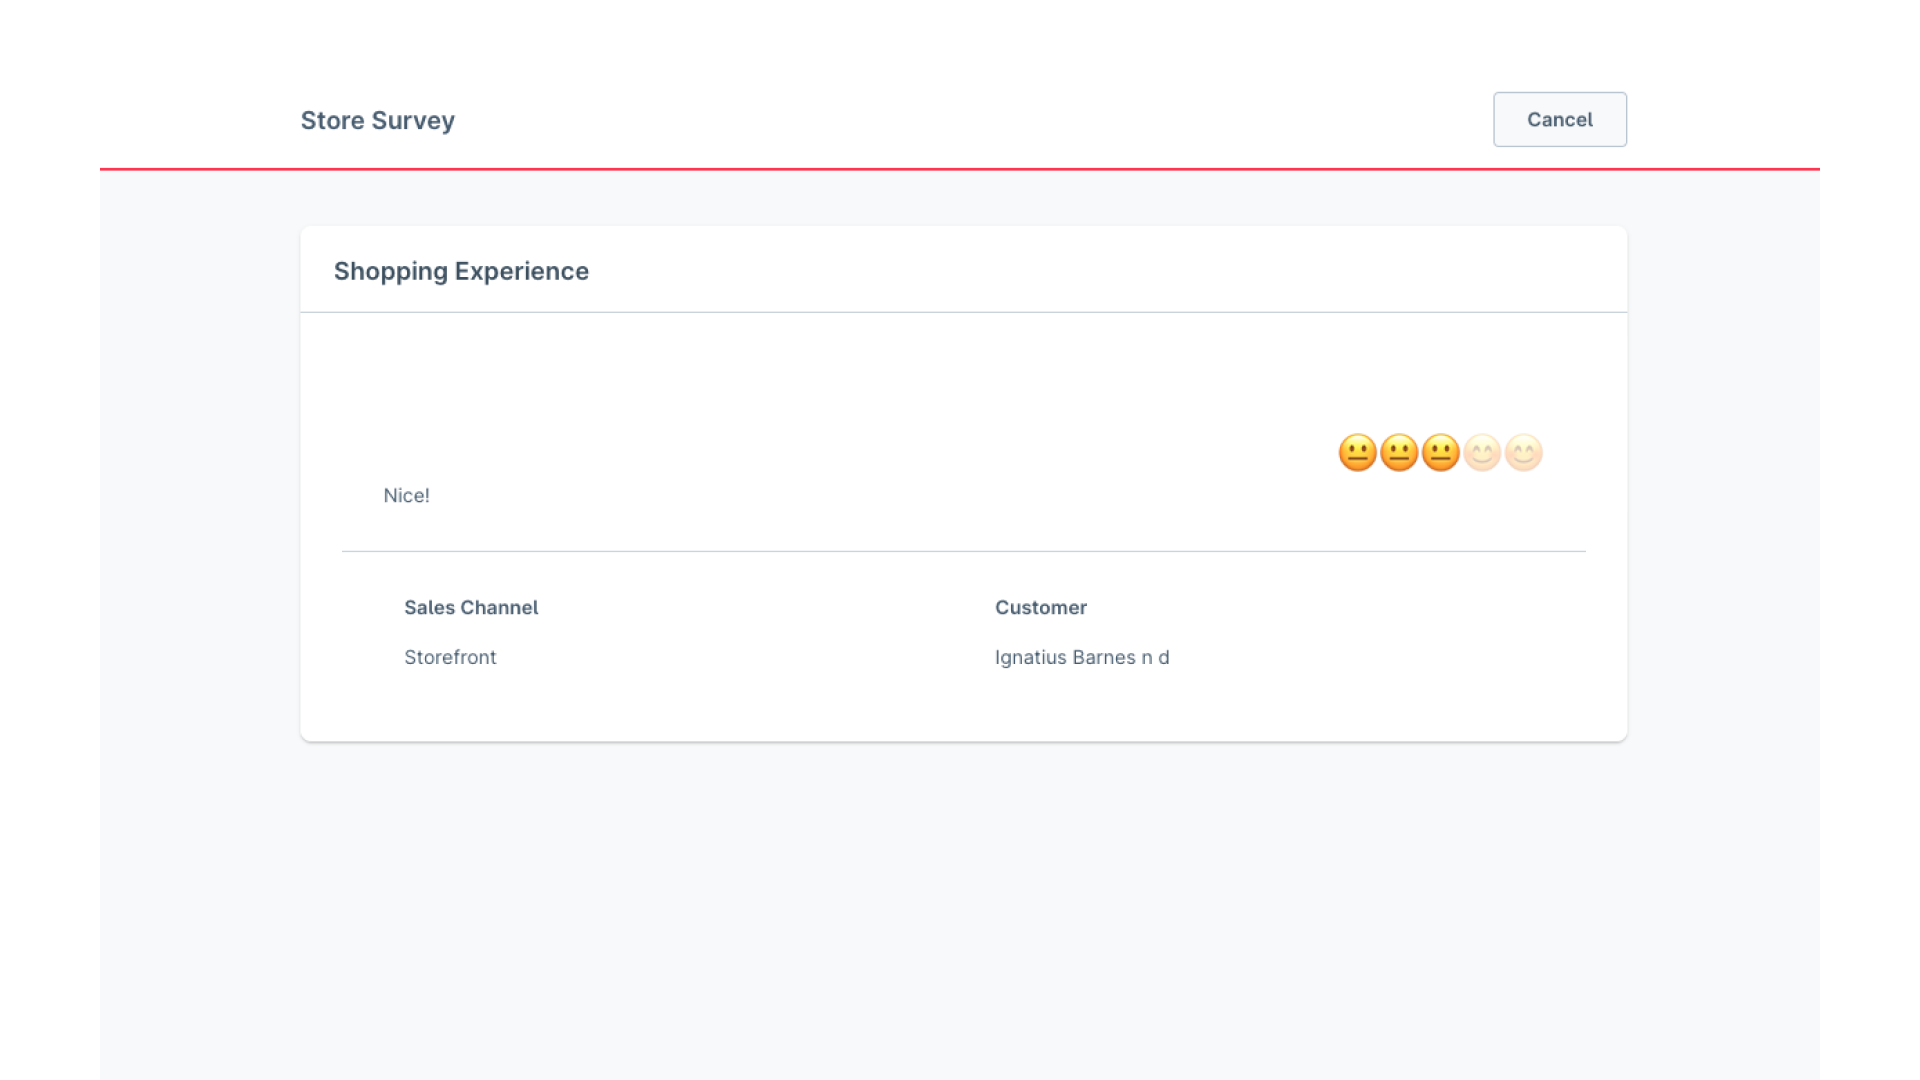1920x1080 pixels.
Task: Select the second neutral face rating emoji
Action: click(x=1399, y=453)
